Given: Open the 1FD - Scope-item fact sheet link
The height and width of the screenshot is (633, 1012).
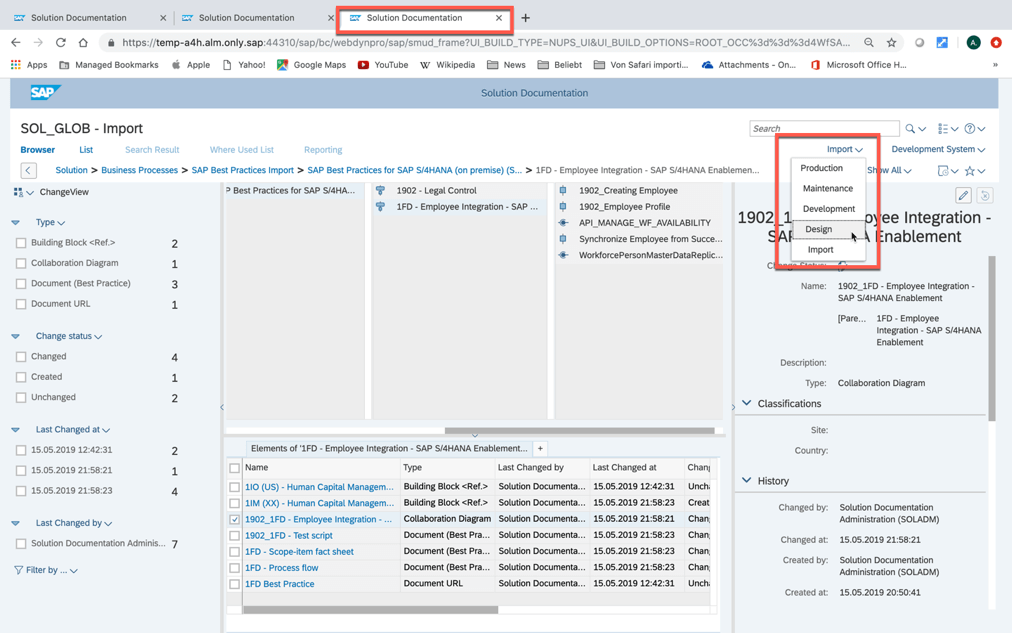Looking at the screenshot, I should [299, 552].
